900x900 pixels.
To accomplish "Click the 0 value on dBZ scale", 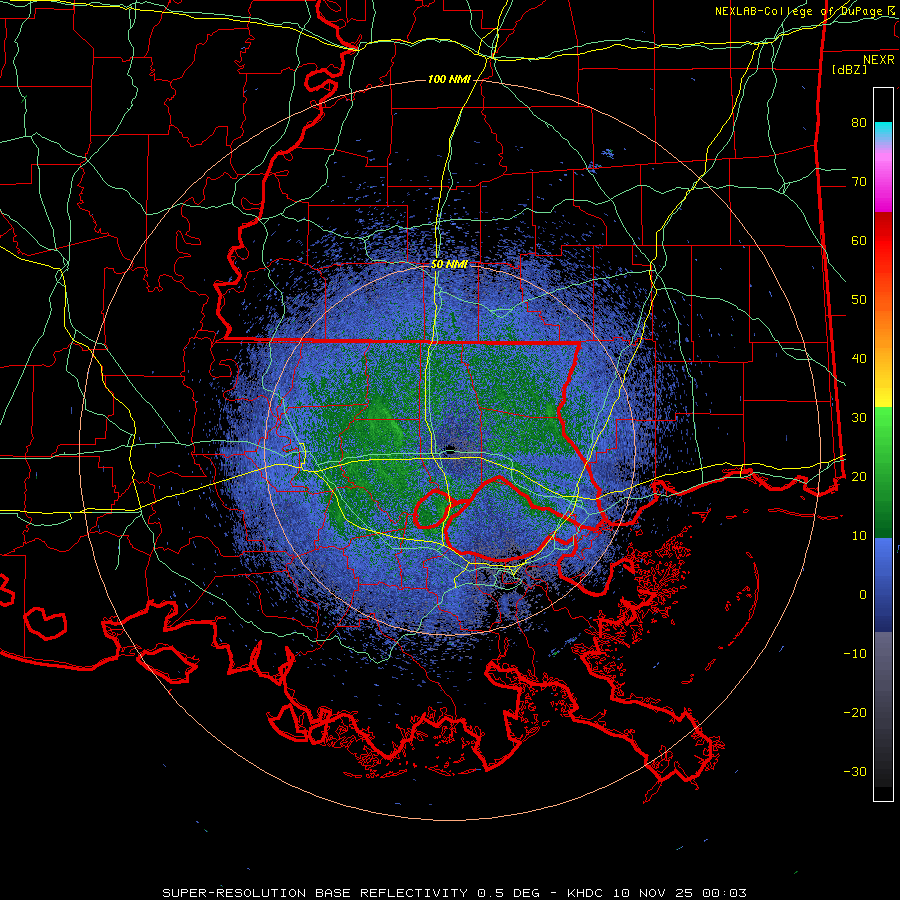I will tap(863, 595).
